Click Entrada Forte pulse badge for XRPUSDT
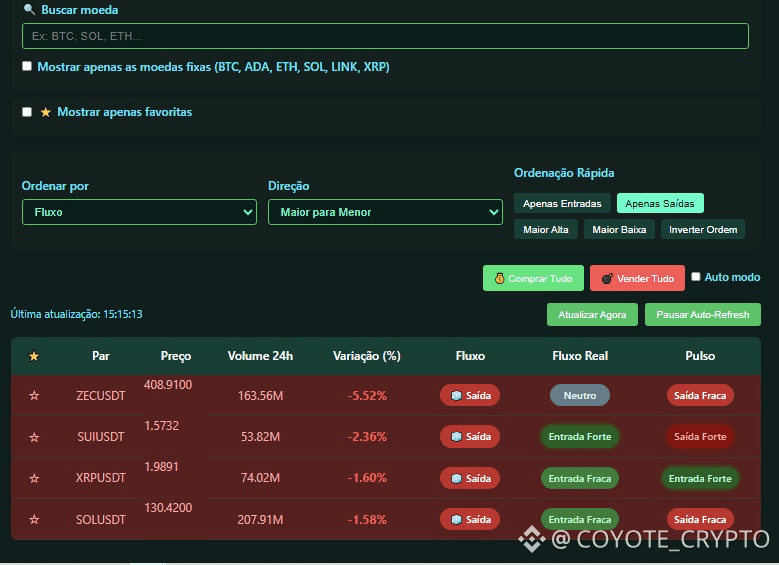Viewport: 779px width, 565px height. pos(700,478)
